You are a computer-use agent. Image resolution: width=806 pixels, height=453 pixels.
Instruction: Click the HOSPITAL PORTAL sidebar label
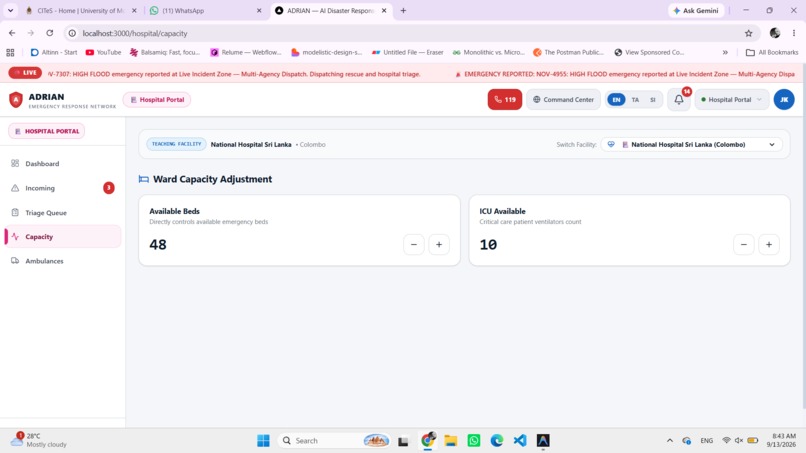tap(47, 131)
